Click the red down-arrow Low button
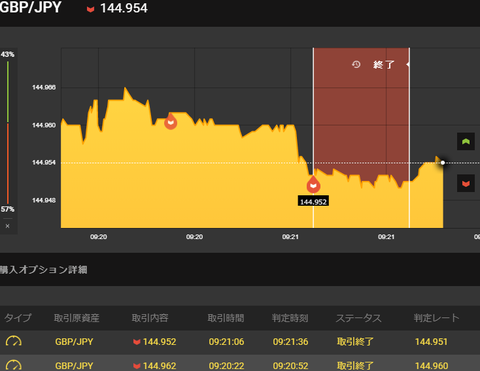This screenshot has width=480, height=371. pyautogui.click(x=466, y=183)
